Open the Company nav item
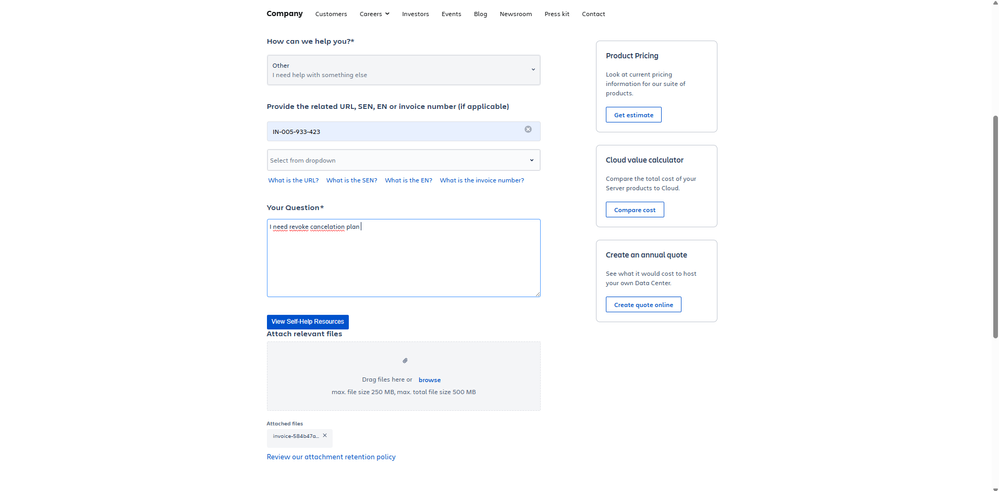 [x=284, y=13]
